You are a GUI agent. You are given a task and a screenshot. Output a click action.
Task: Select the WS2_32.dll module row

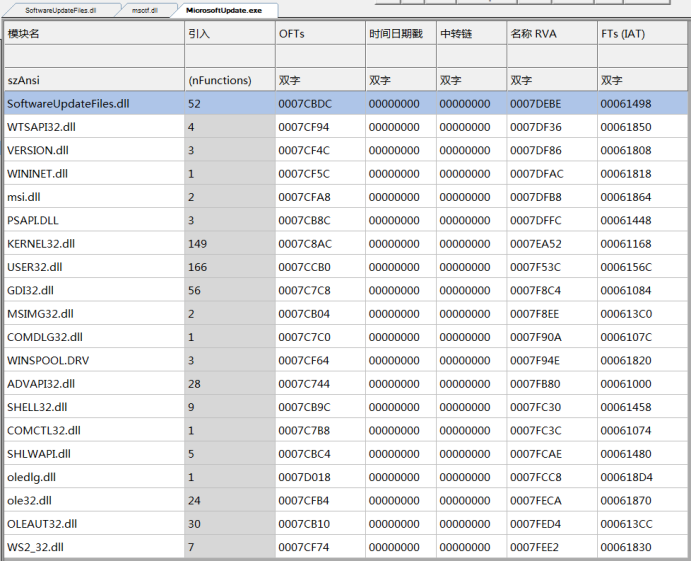pyautogui.click(x=346, y=547)
